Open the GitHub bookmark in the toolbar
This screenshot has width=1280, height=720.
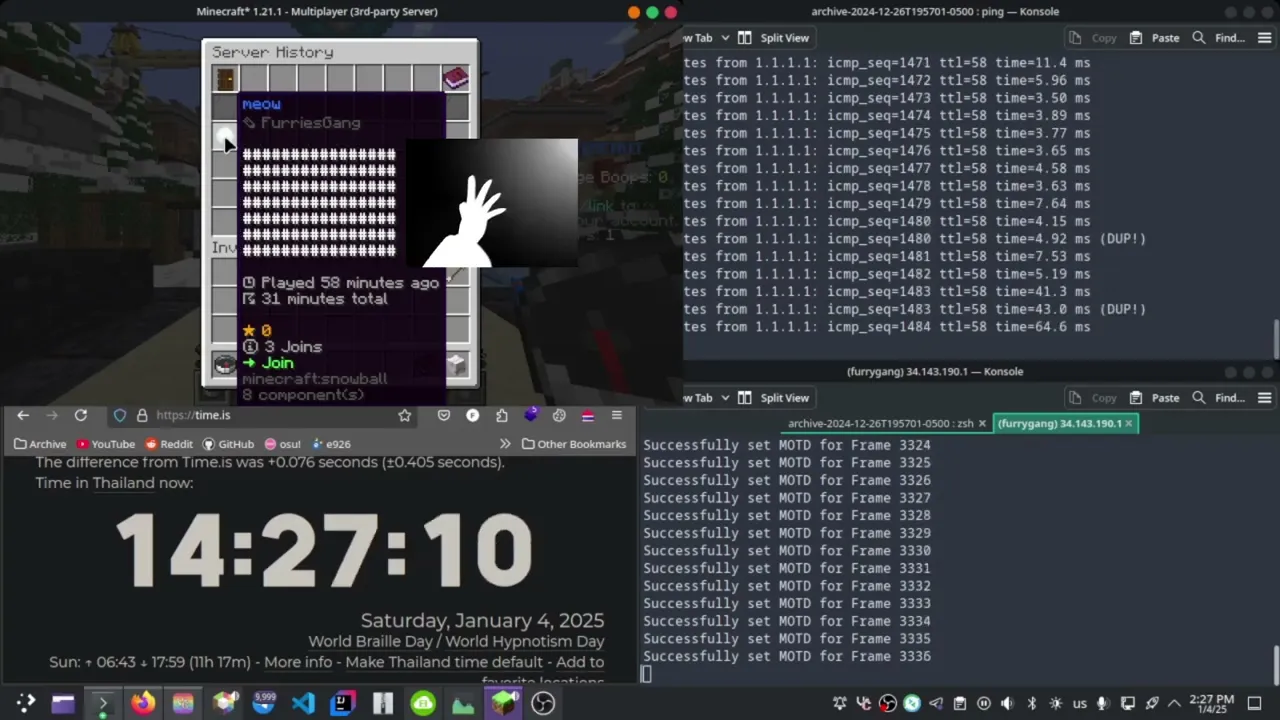(228, 444)
